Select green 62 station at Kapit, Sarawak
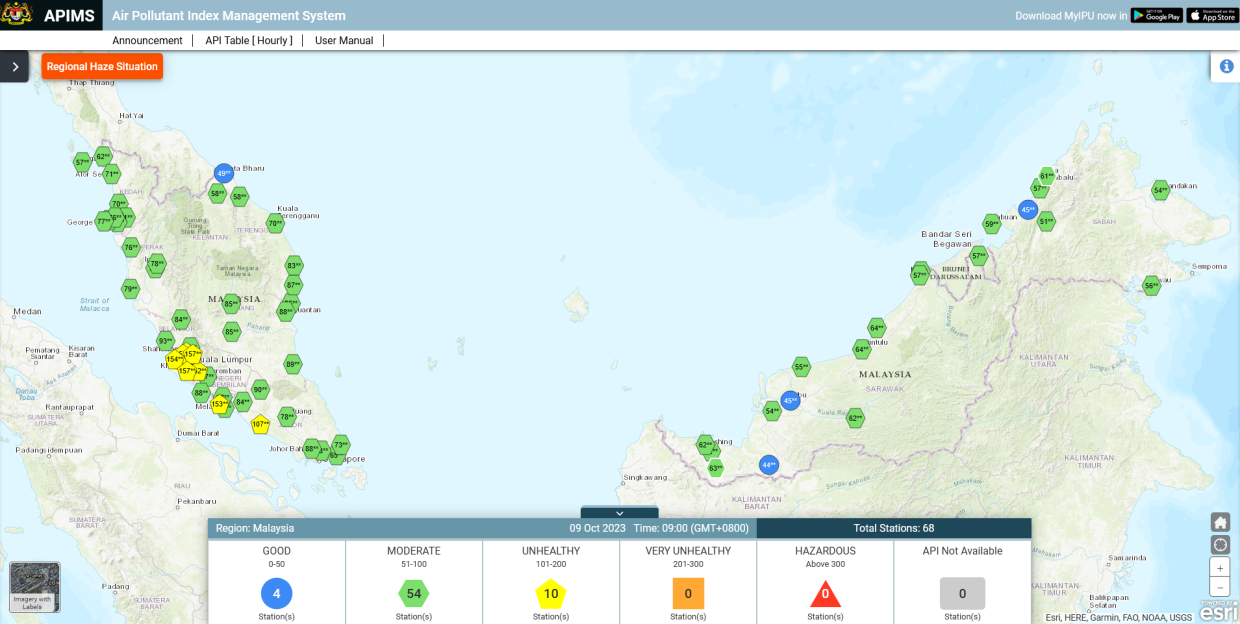The width and height of the screenshot is (1240, 624). (855, 418)
